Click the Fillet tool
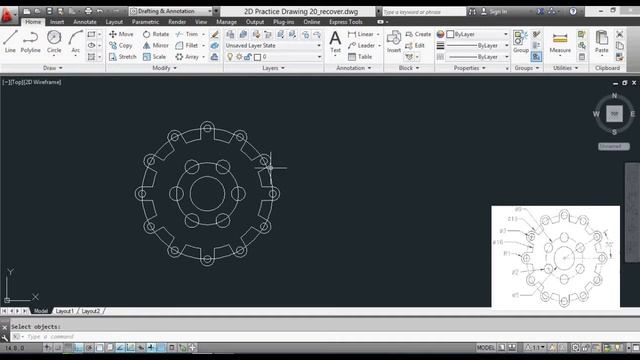 point(187,46)
